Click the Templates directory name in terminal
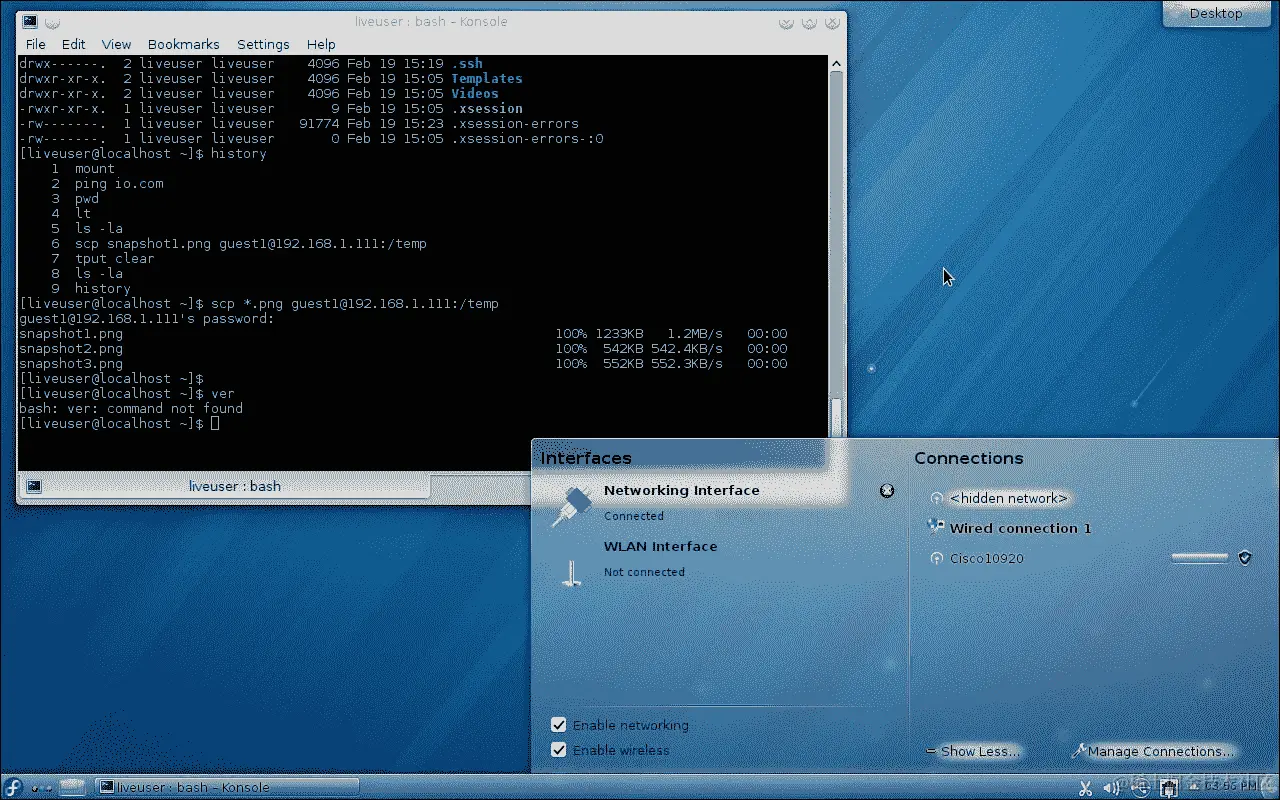 [x=486, y=79]
